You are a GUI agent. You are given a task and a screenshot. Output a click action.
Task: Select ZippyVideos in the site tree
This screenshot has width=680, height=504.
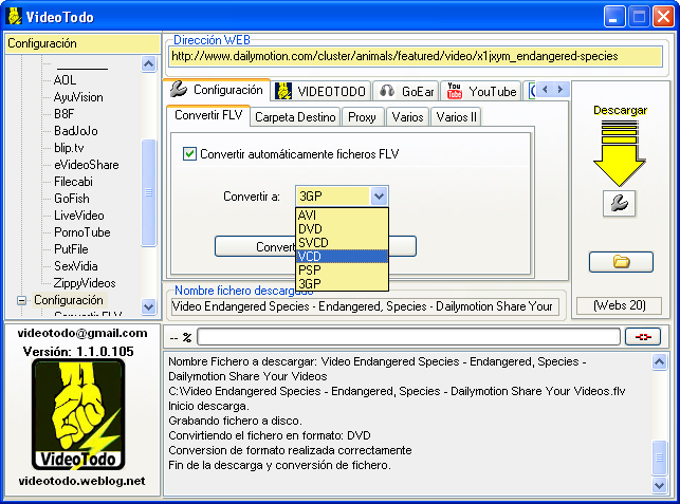[x=85, y=283]
